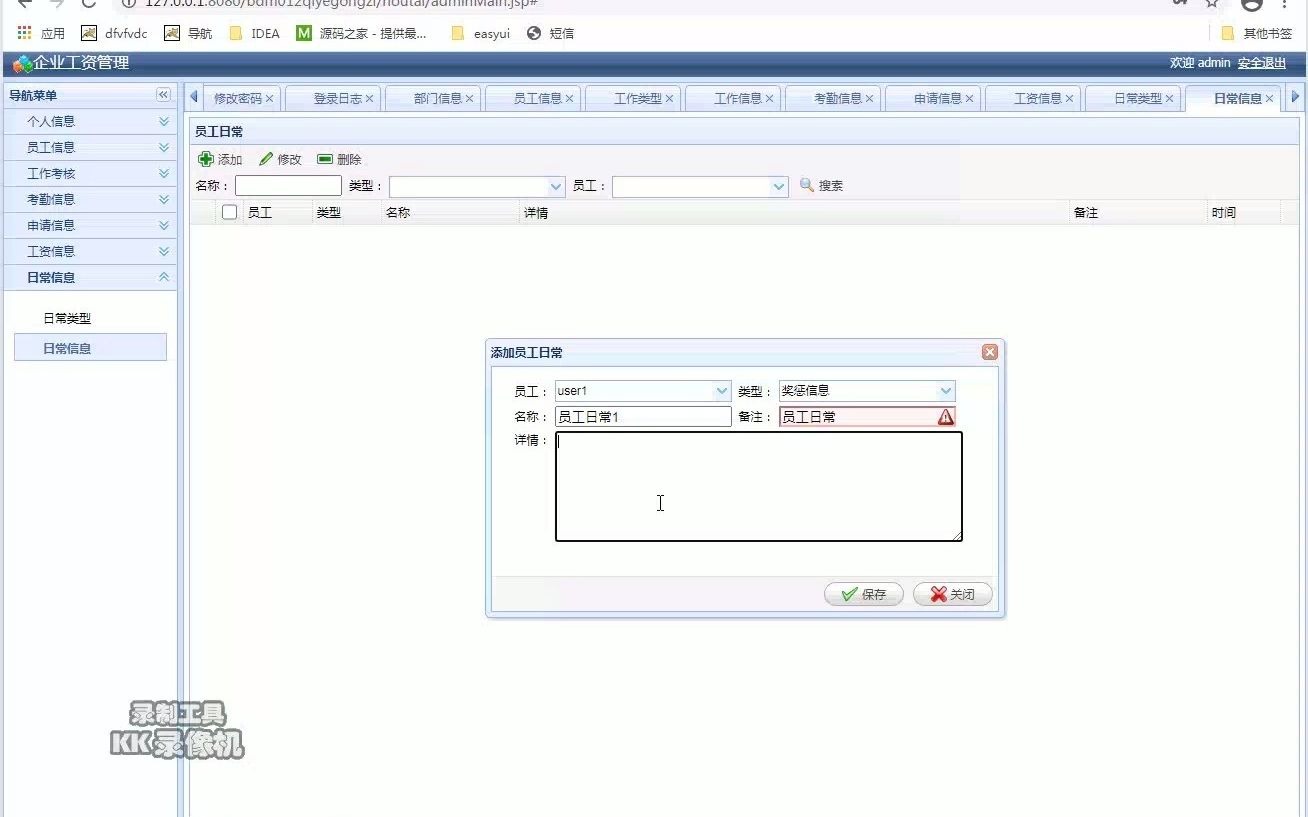Collapse the 导航菜单 panel with its arrow icon
Screen dimensions: 1308x817
pos(163,95)
